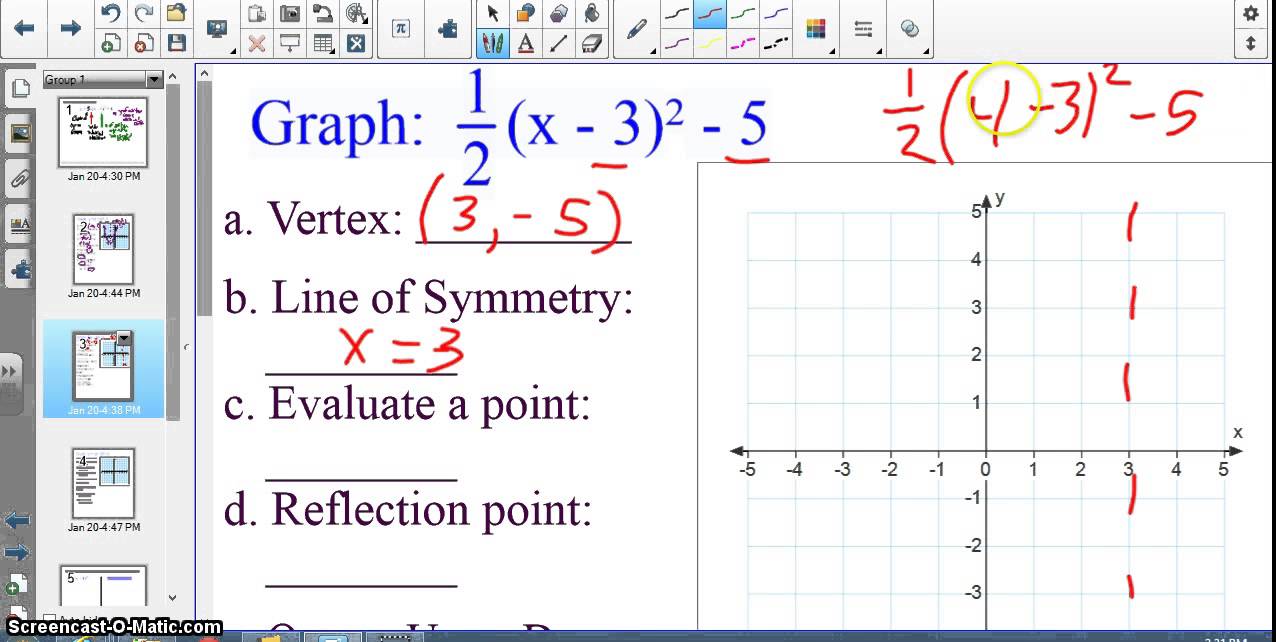
Task: Select page 4 thumbnail Jan 20-4:47 PM
Action: pyautogui.click(x=103, y=483)
